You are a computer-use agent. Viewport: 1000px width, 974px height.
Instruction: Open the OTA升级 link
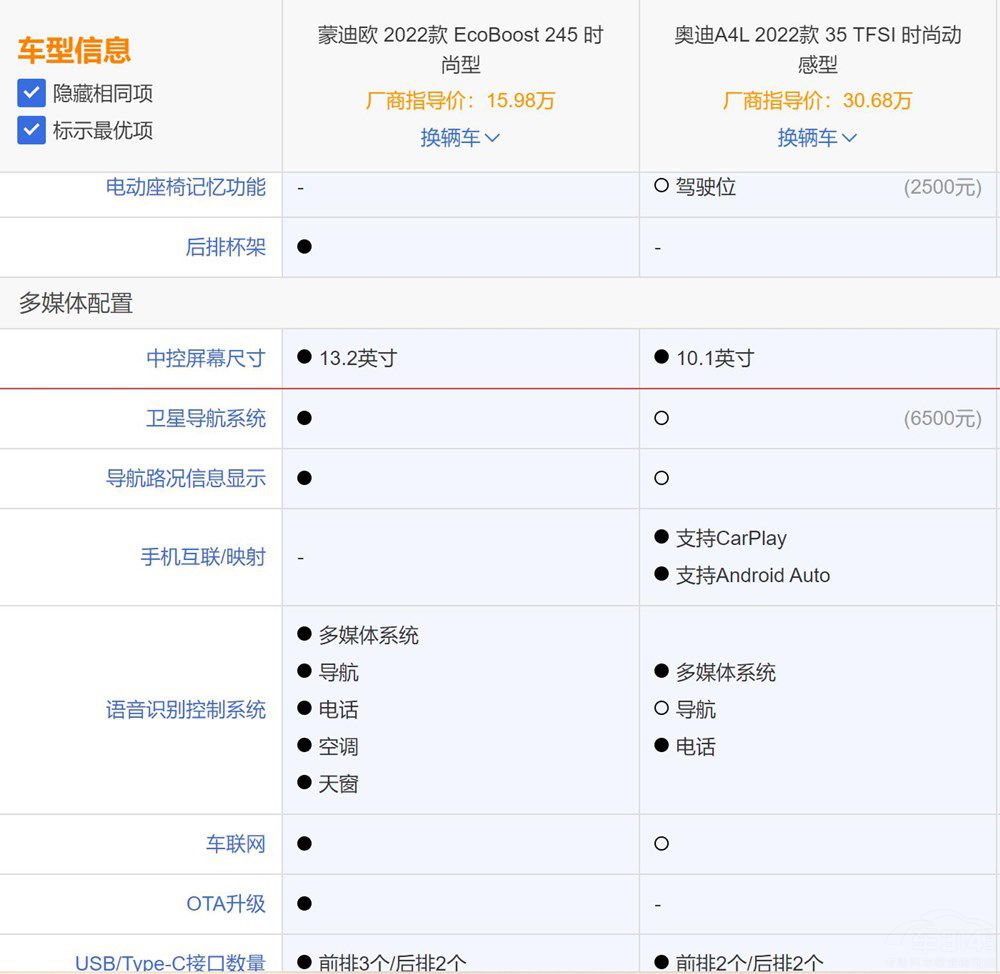[x=224, y=903]
